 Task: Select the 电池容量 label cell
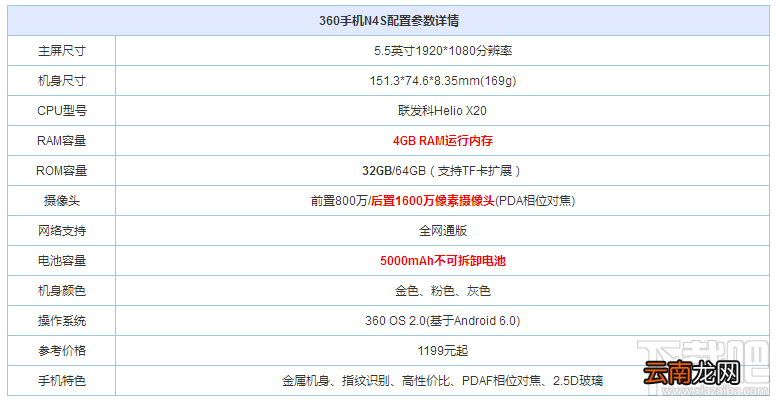pos(61,261)
